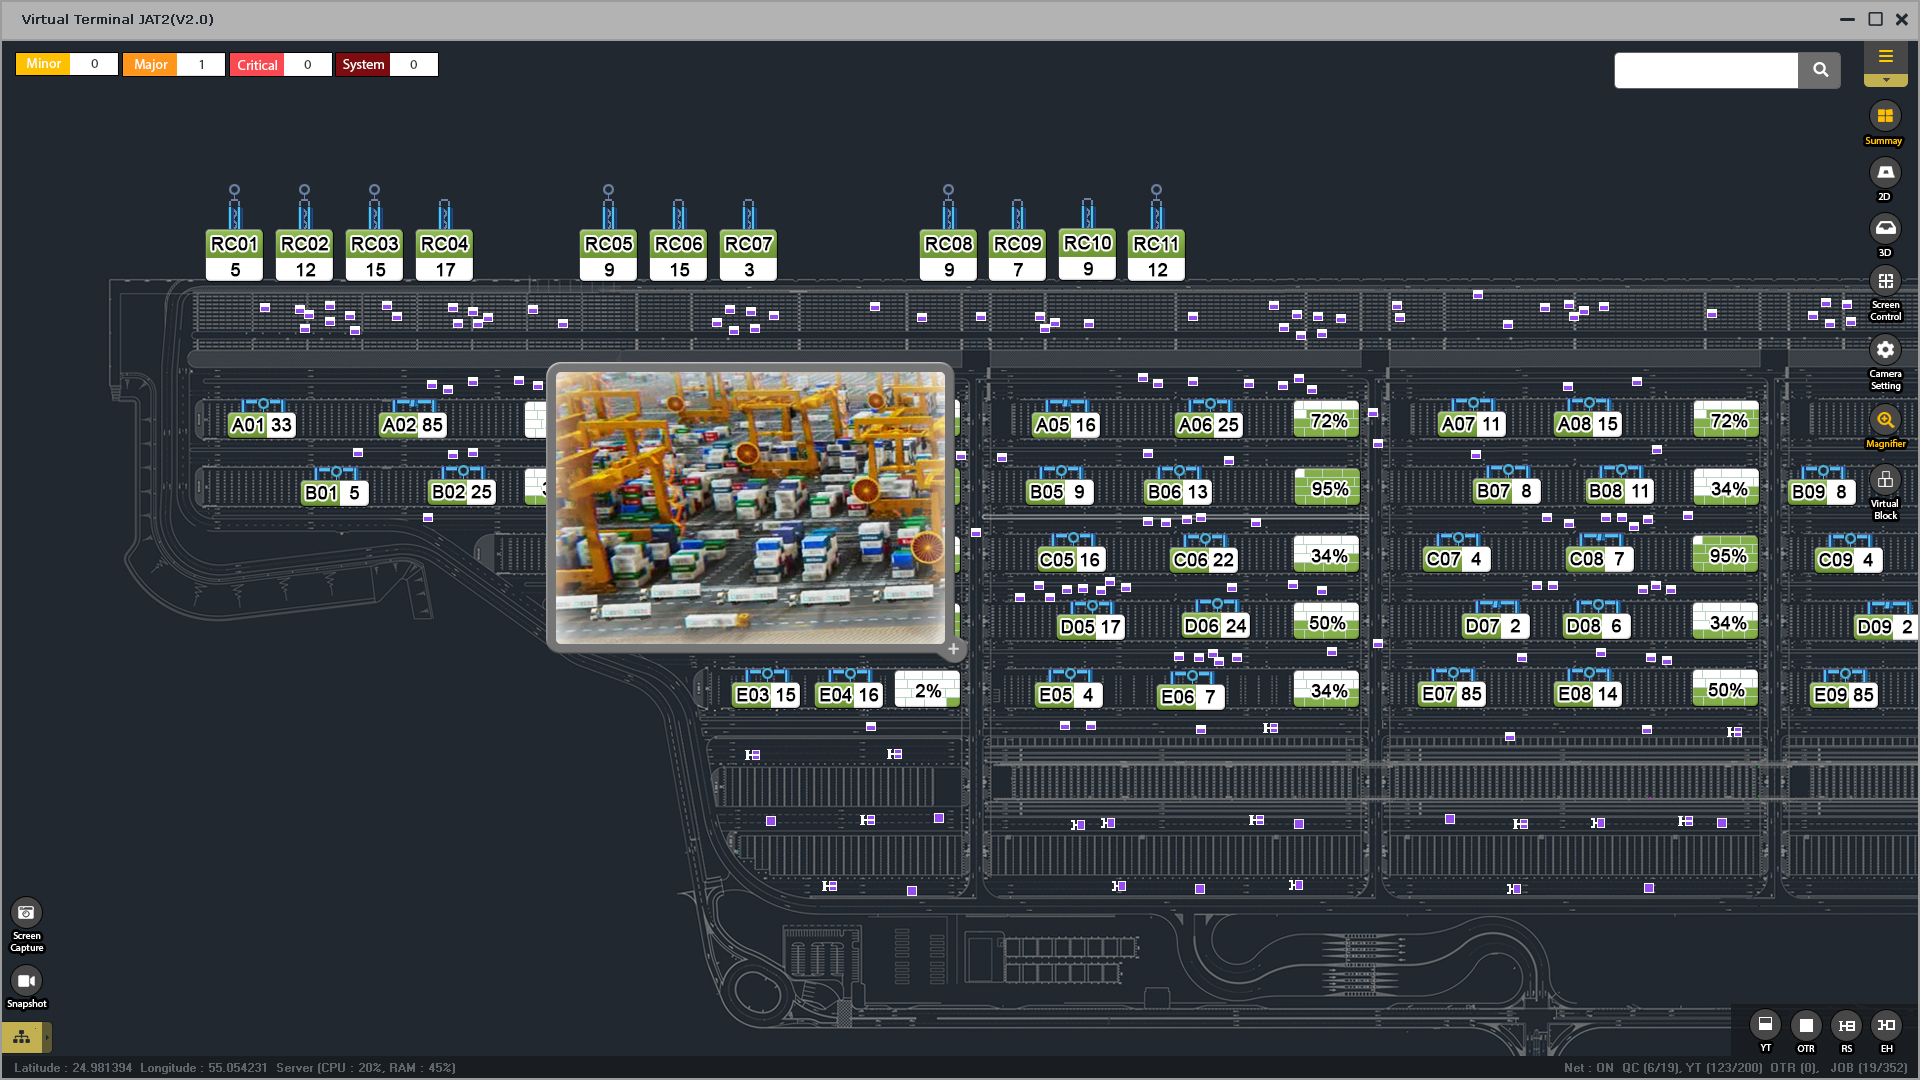Select the Major alarm tab

point(150,65)
